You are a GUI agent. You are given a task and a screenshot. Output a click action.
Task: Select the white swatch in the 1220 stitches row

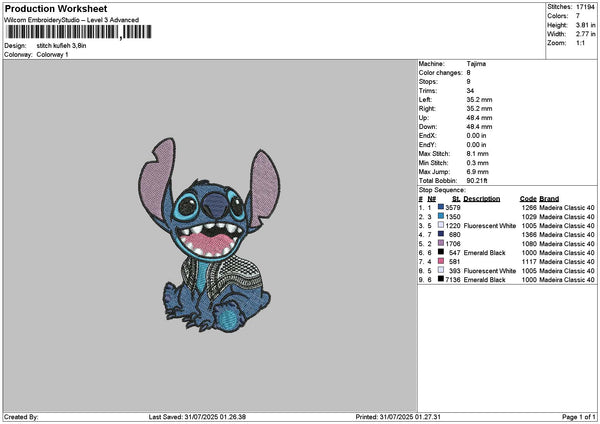tap(441, 225)
